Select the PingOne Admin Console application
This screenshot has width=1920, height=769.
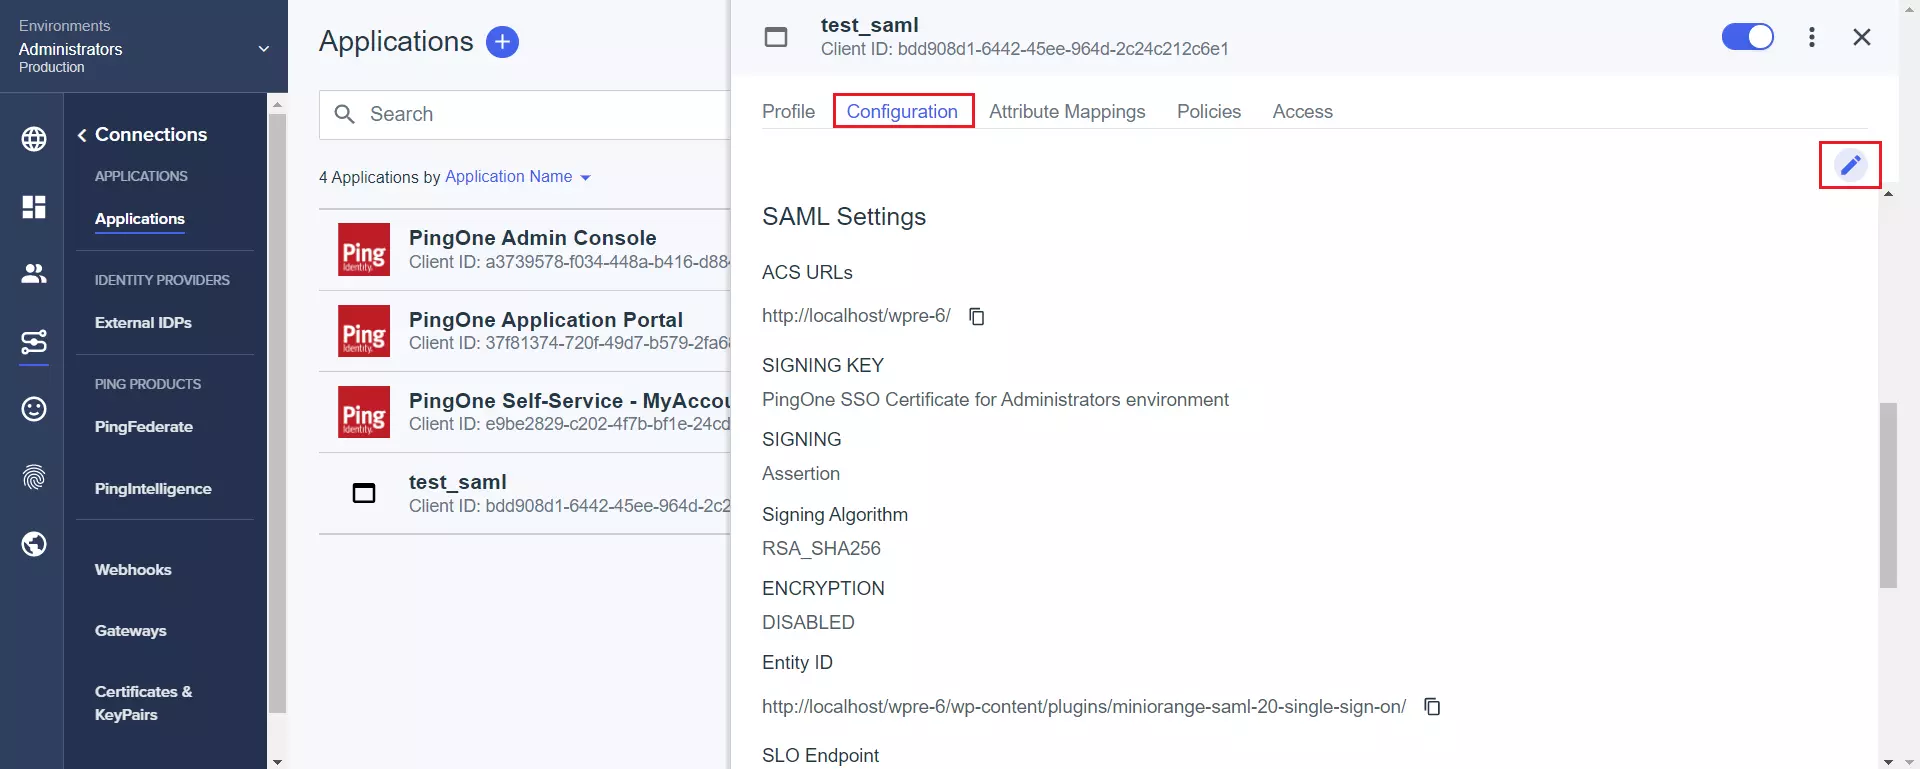click(x=525, y=250)
